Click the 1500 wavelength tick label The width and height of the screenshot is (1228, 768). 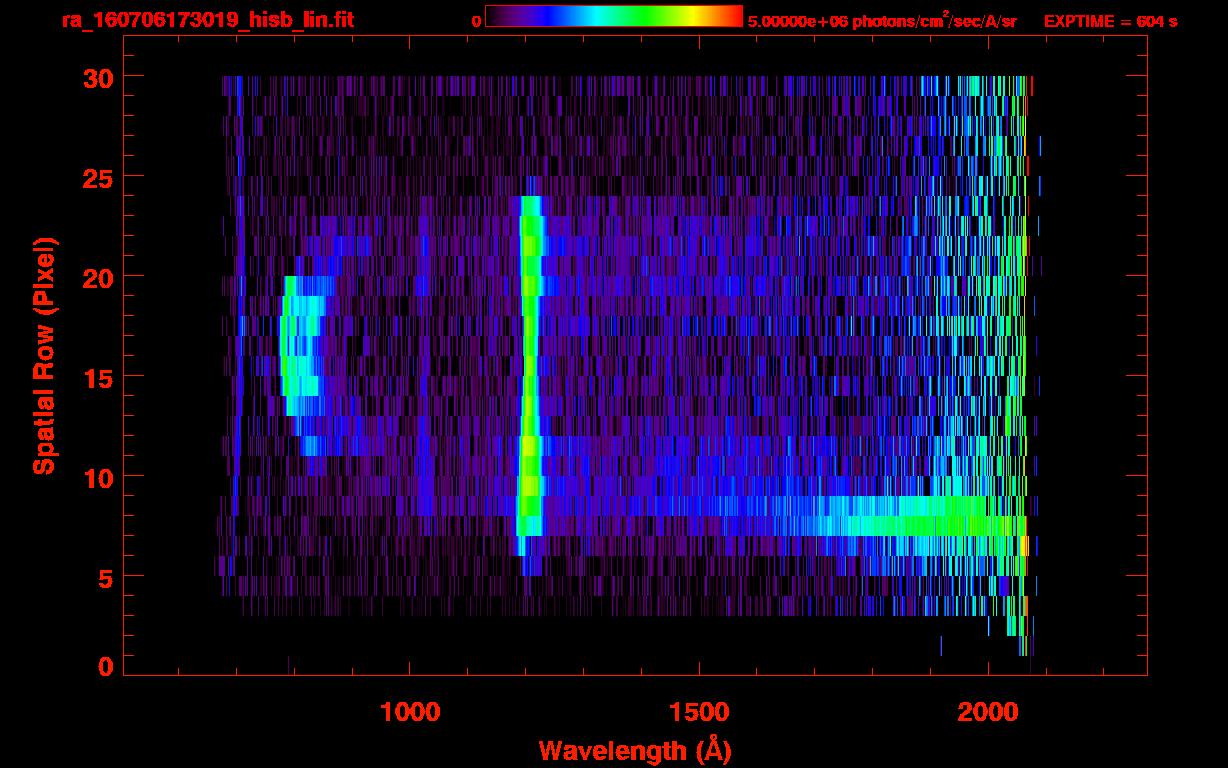click(699, 712)
